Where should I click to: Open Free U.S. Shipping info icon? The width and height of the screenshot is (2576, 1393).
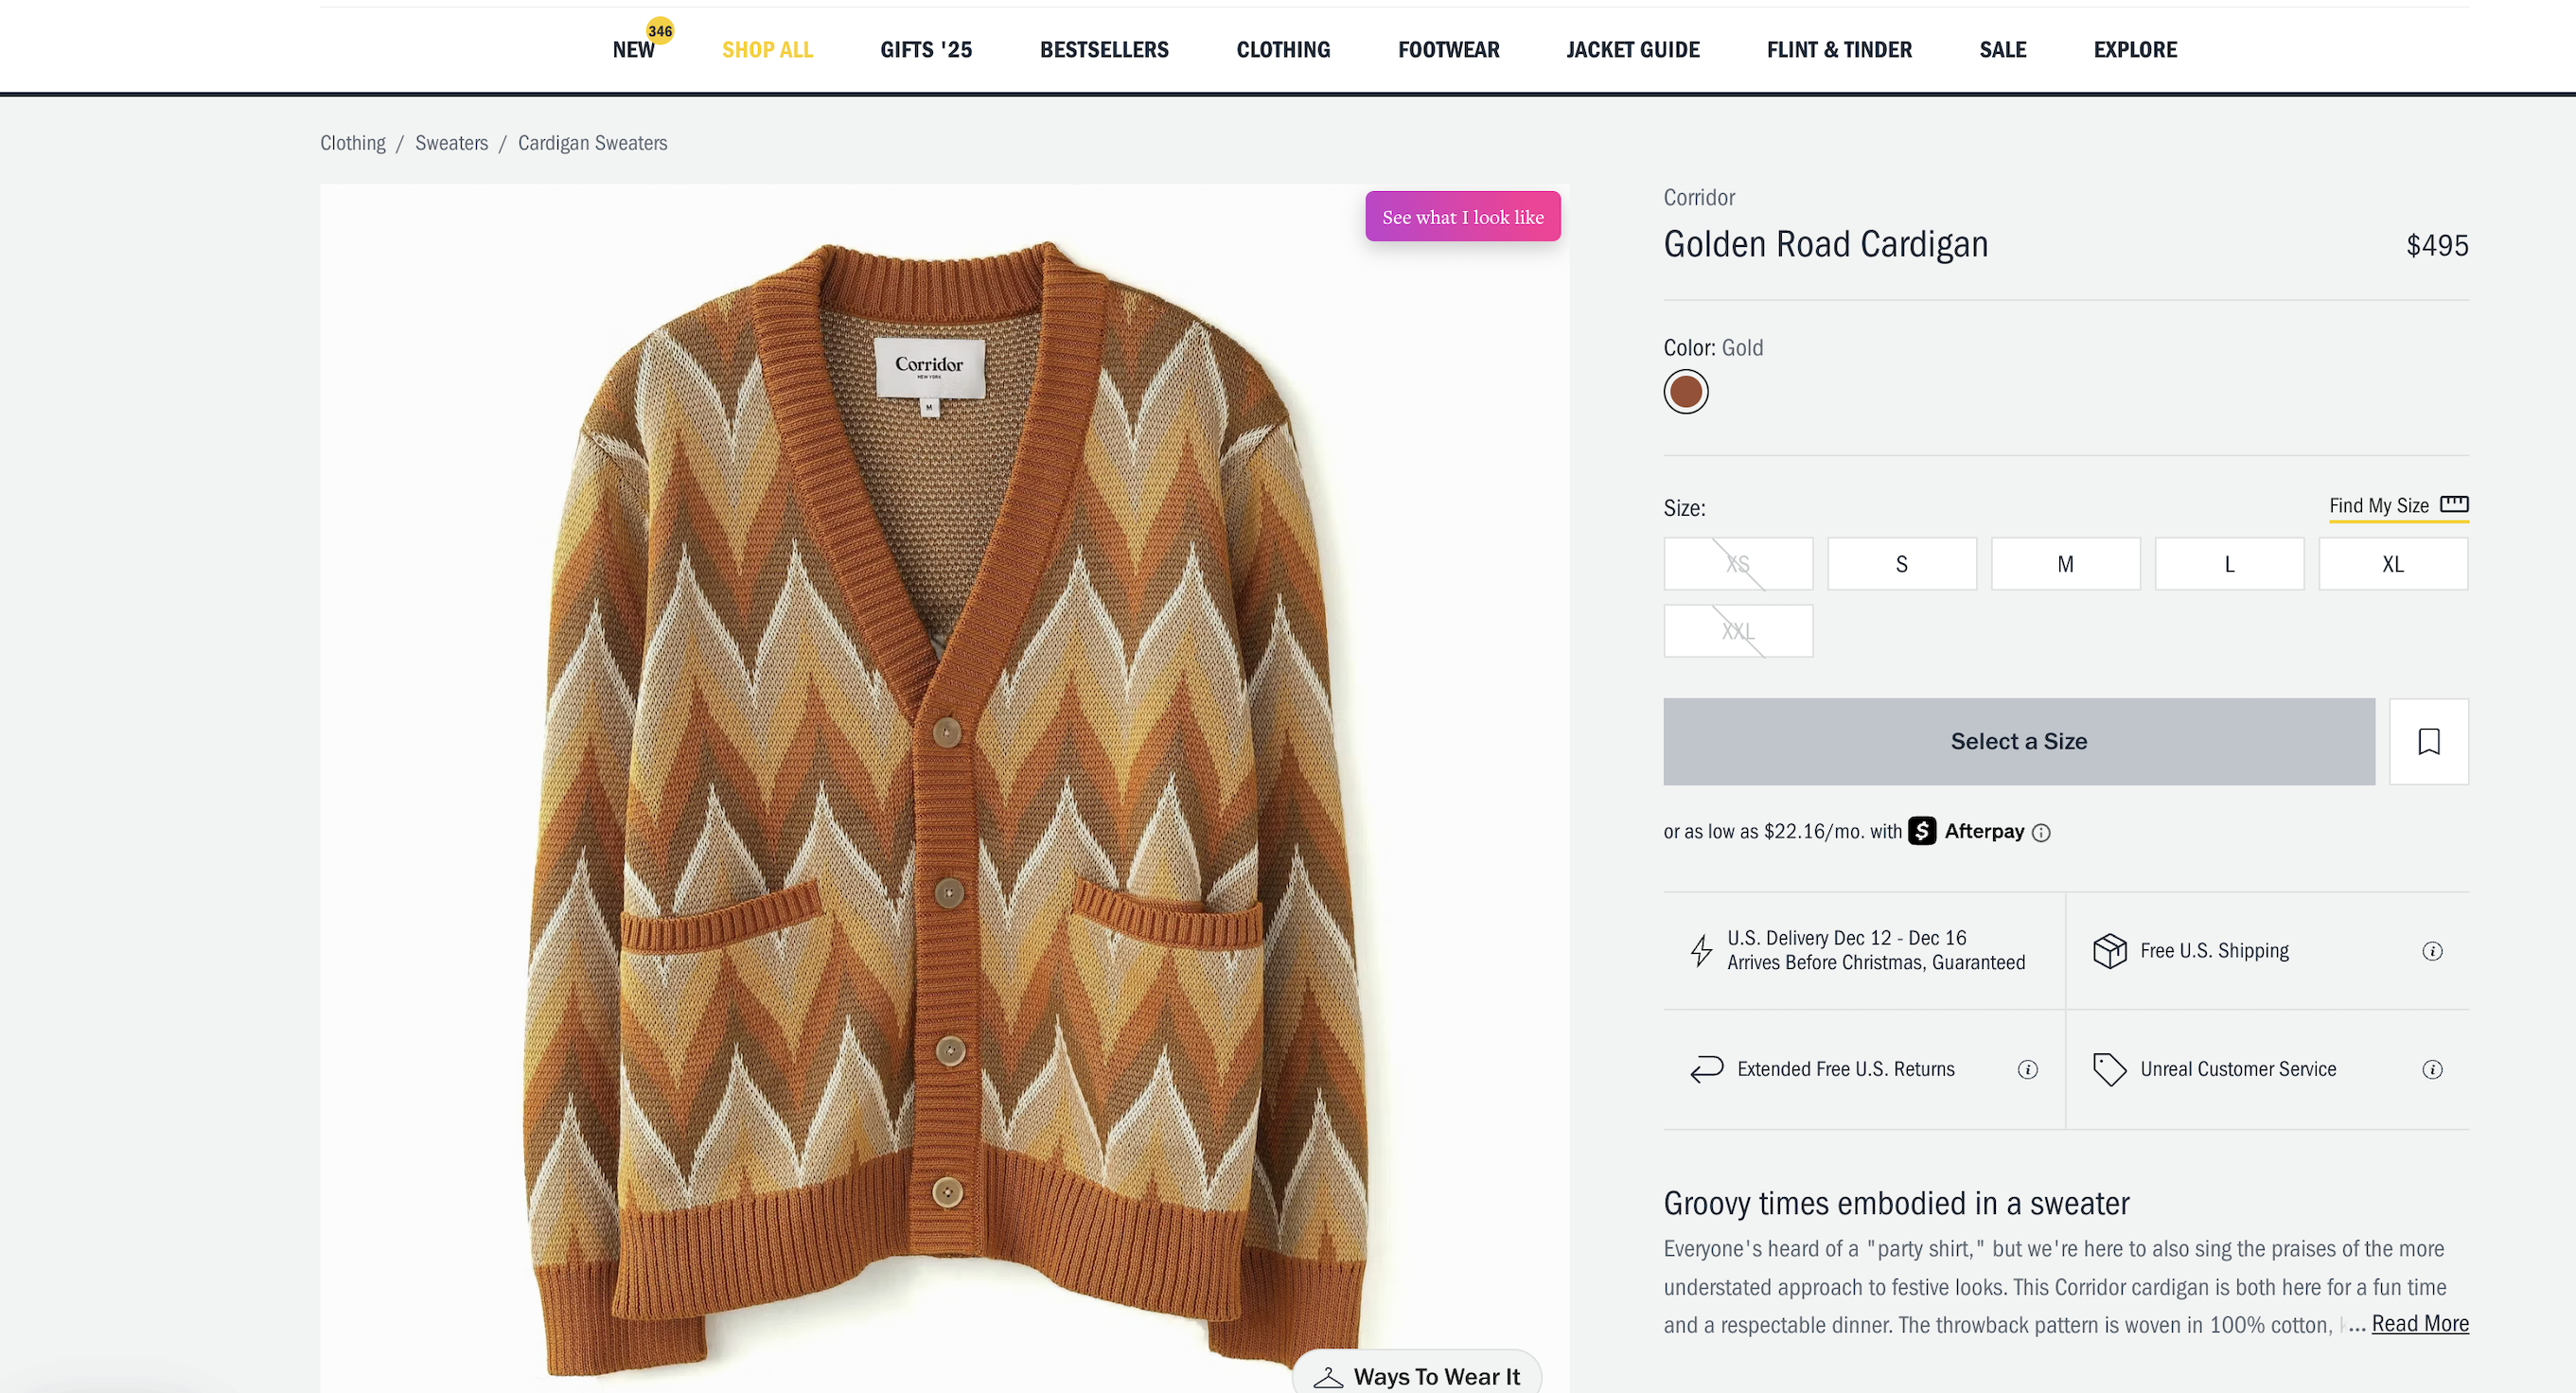click(2432, 951)
